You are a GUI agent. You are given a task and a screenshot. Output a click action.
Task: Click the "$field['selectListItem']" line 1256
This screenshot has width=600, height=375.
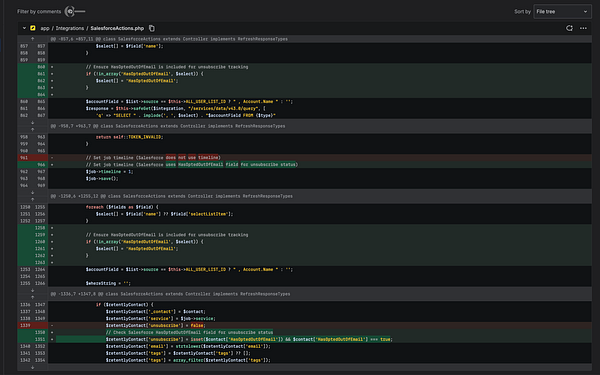pyautogui.click(x=165, y=214)
